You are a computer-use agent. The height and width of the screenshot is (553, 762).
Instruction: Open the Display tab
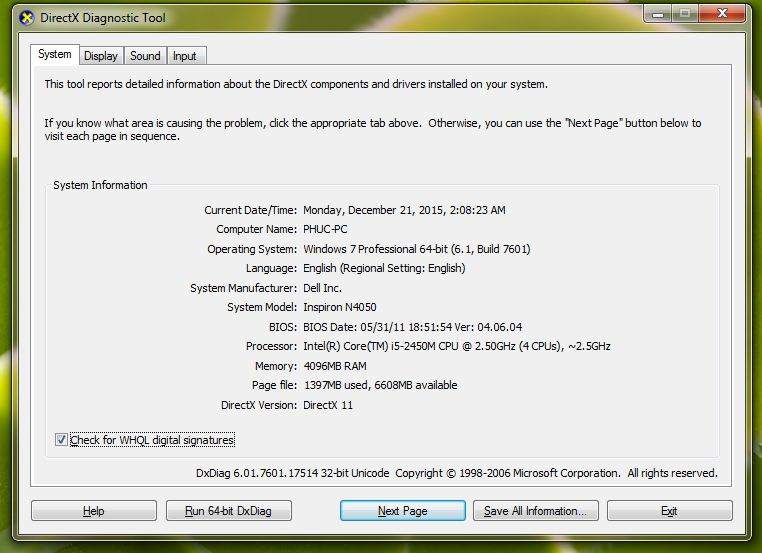[x=100, y=56]
